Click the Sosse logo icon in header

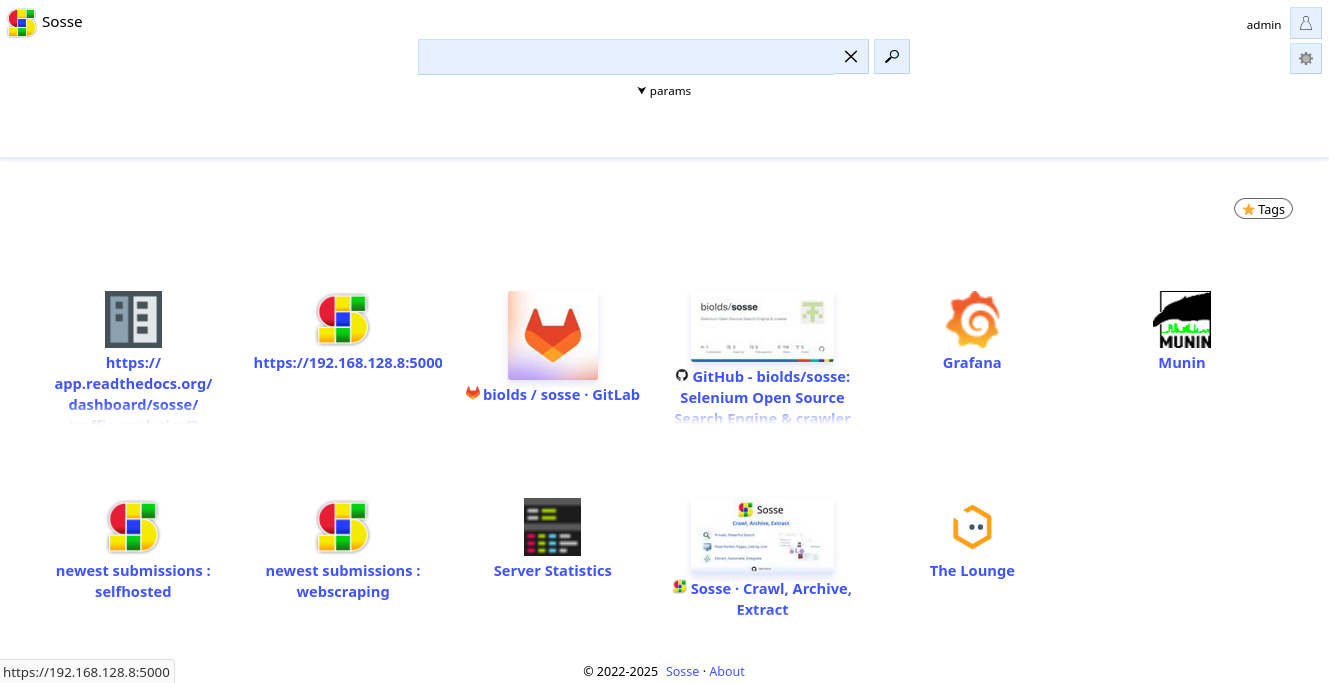click(22, 22)
